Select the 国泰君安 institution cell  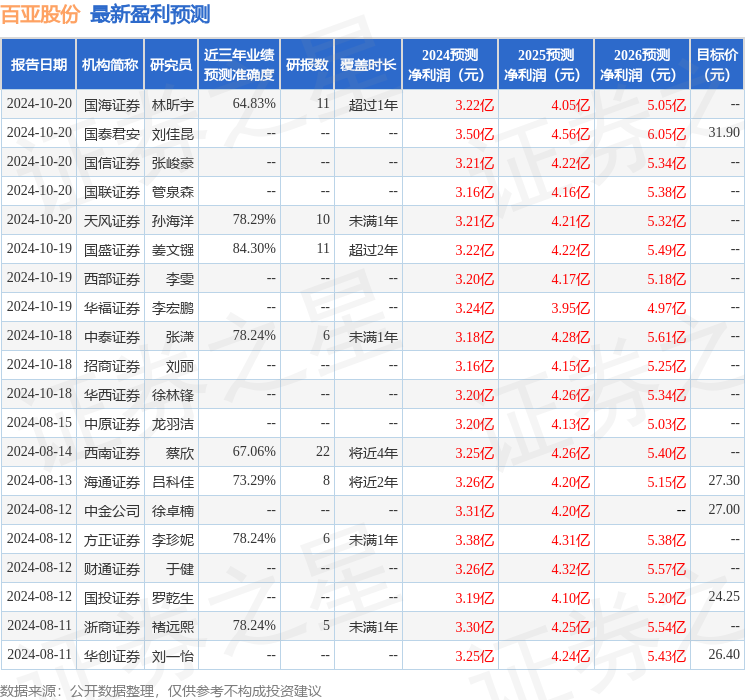tap(112, 134)
